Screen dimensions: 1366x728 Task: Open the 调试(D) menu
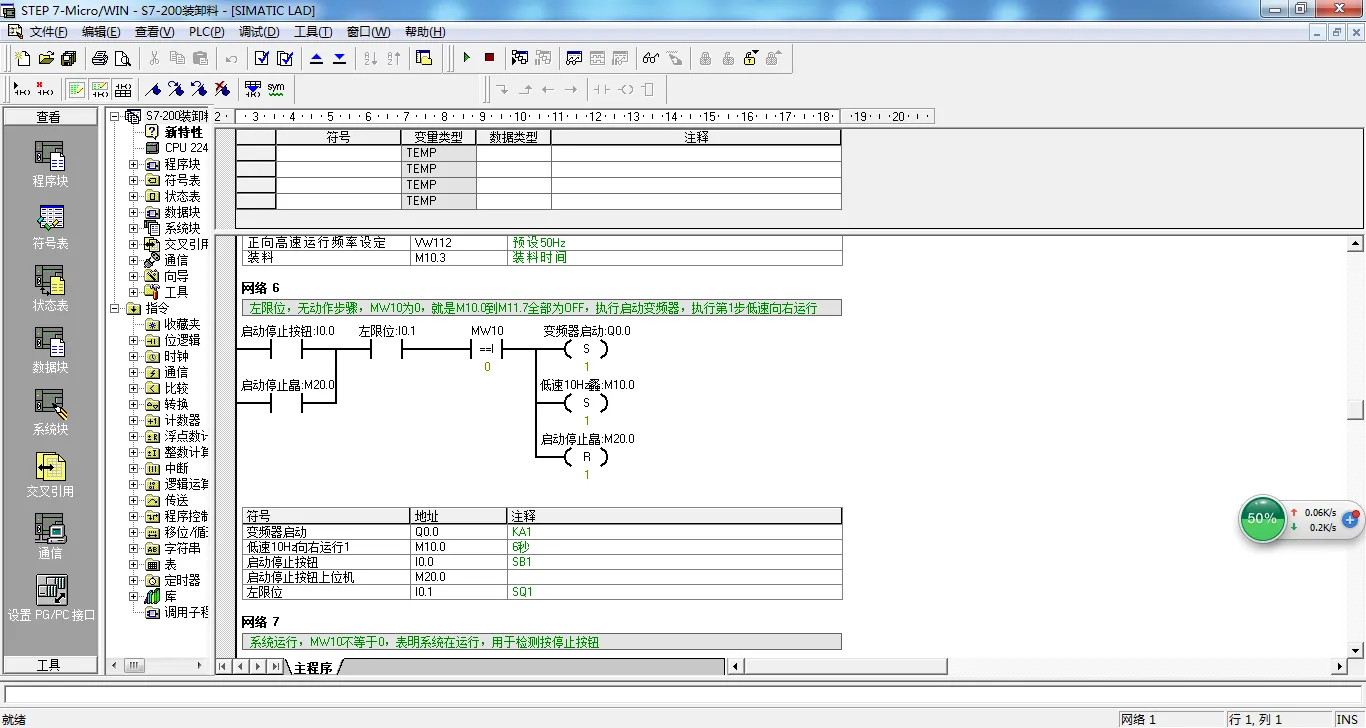(x=259, y=32)
